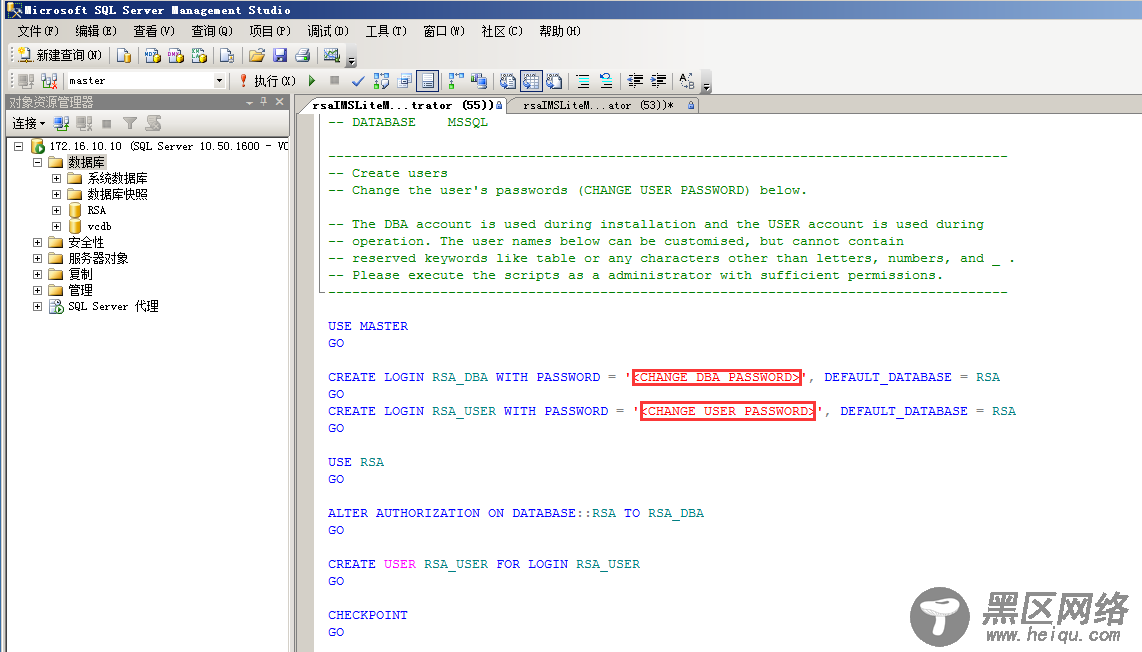This screenshot has width=1142, height=652.
Task: Open Object Explorer window position dropdown arrow
Action: [x=250, y=102]
